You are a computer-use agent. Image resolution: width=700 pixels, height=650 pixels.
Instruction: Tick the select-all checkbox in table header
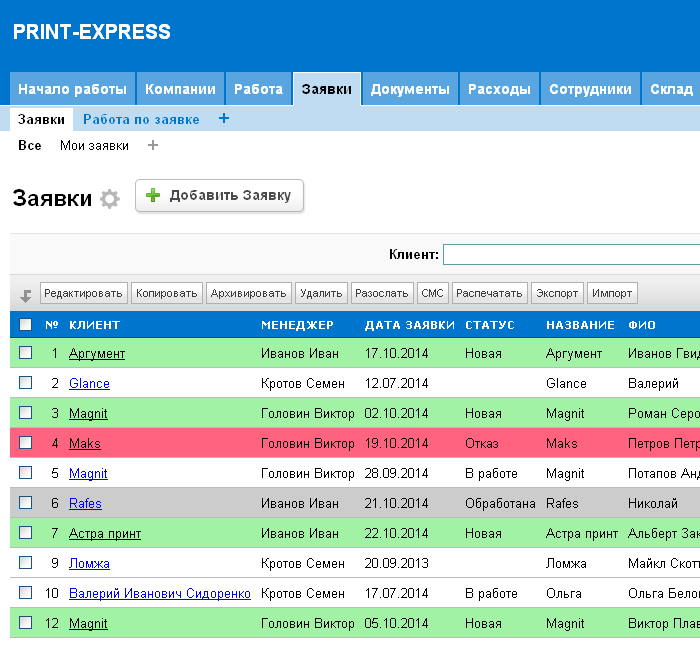coord(26,325)
